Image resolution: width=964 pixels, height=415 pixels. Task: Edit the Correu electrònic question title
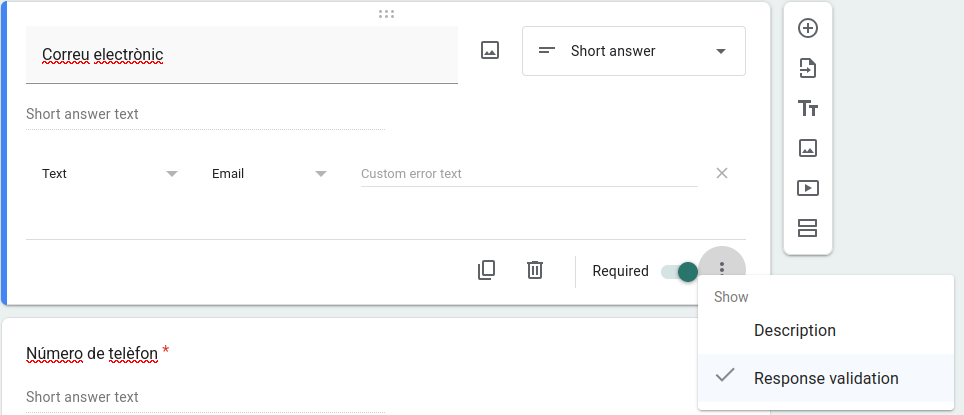[x=241, y=55]
